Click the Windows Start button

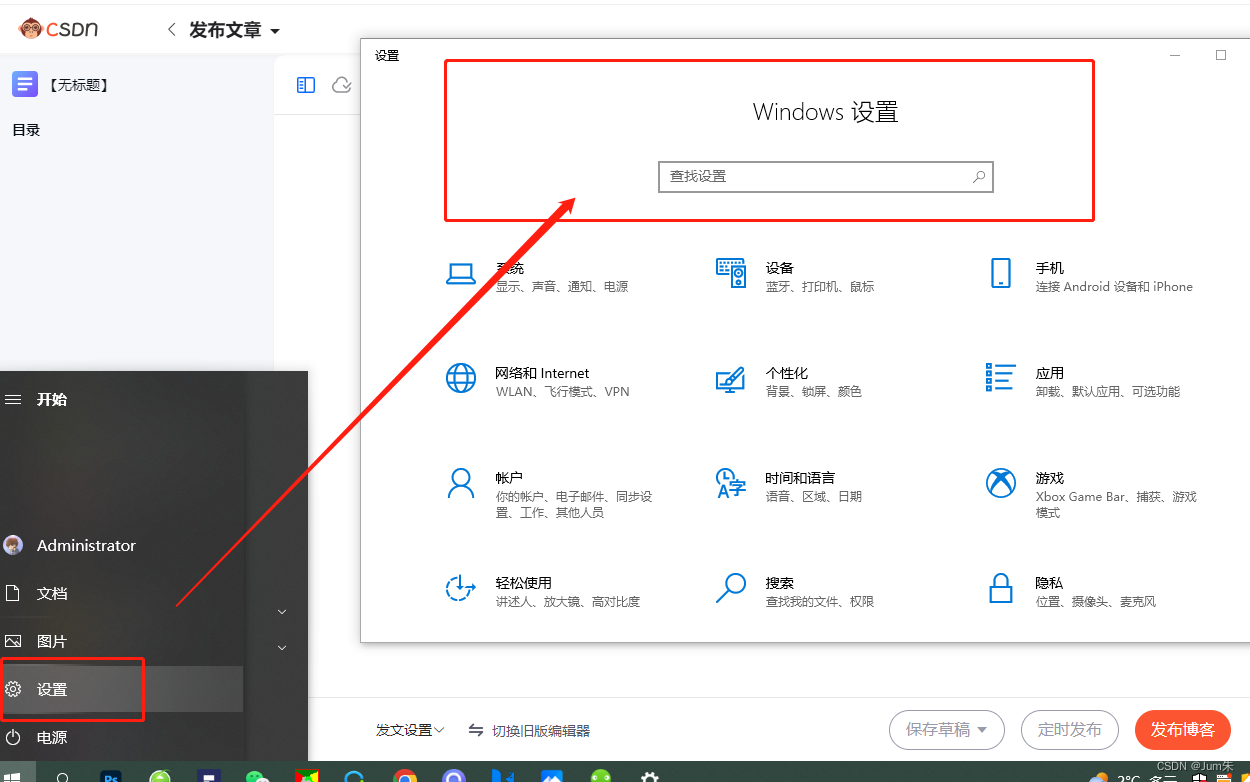click(13, 775)
